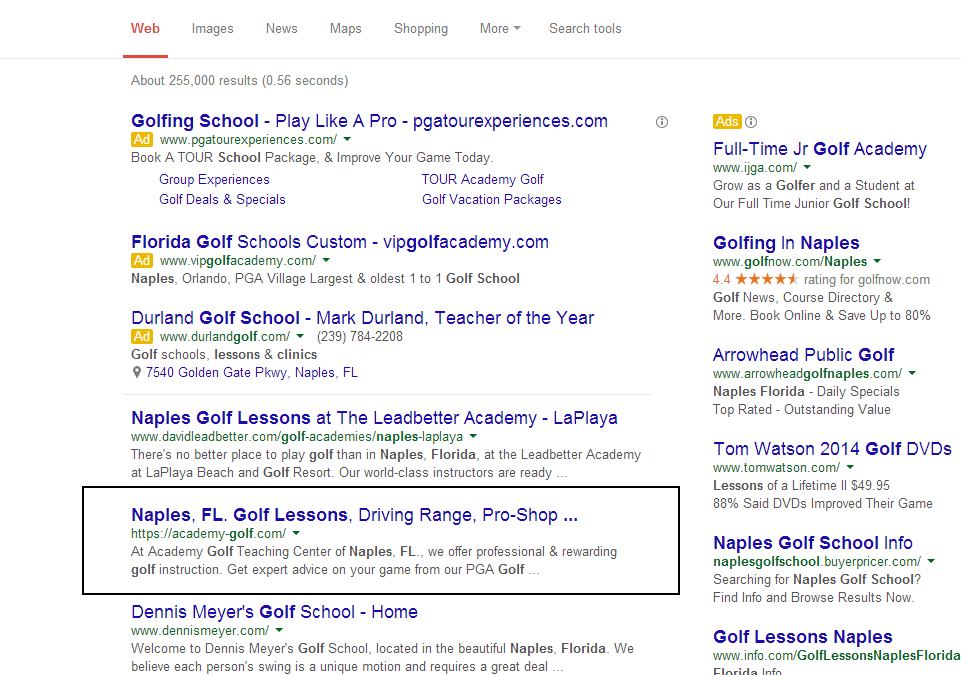Screen dimensions: 961x675
Task: Click the About 255,000 results text
Action: click(x=240, y=81)
